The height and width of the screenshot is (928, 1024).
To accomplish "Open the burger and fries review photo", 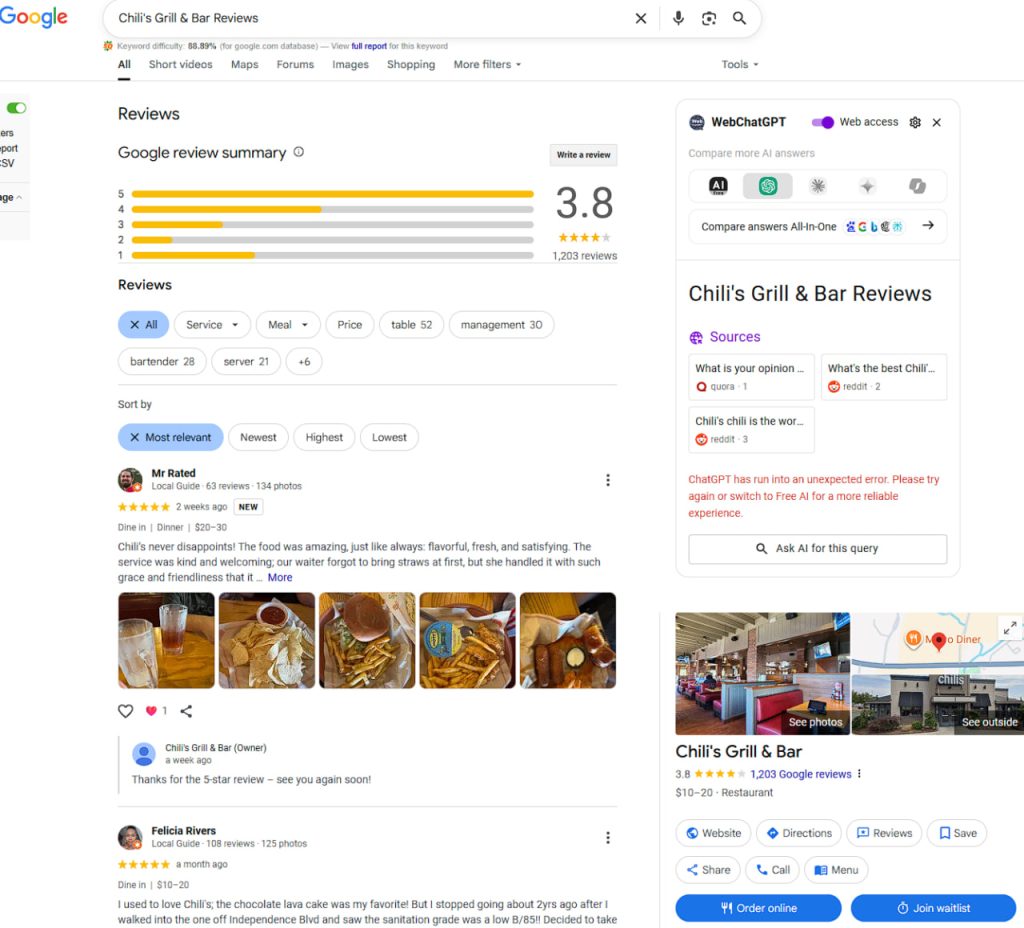I will pyautogui.click(x=367, y=640).
